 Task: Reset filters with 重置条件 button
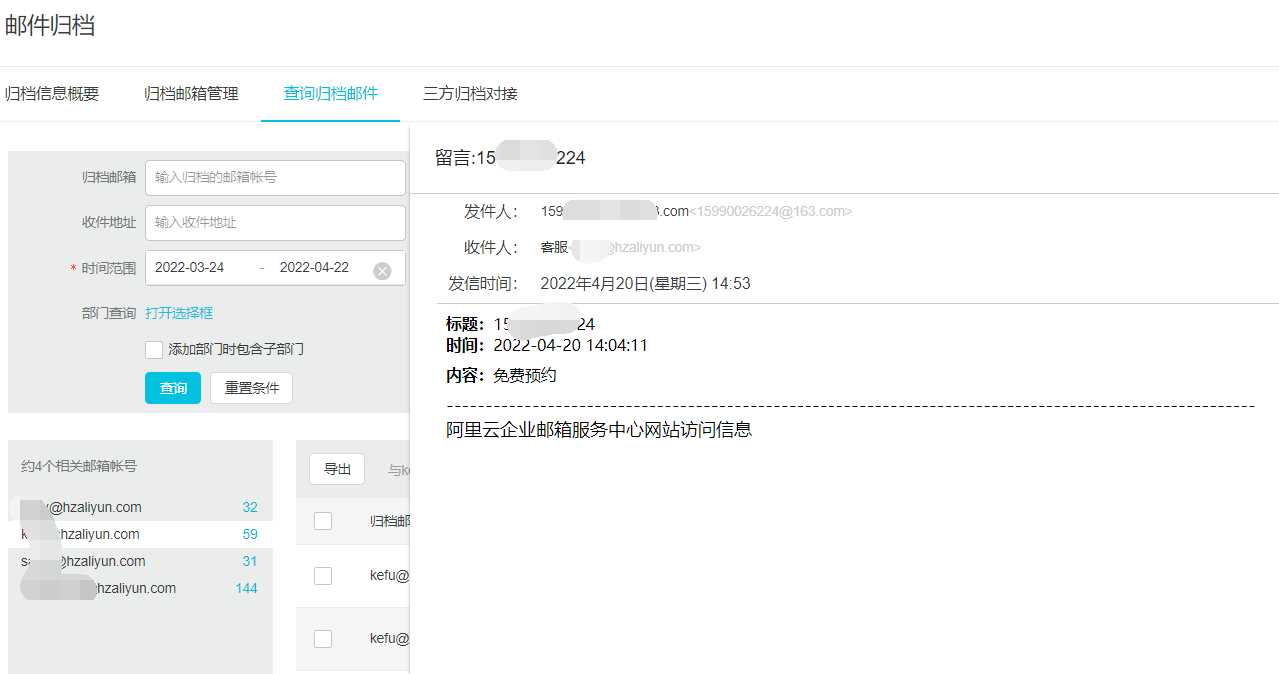[251, 388]
